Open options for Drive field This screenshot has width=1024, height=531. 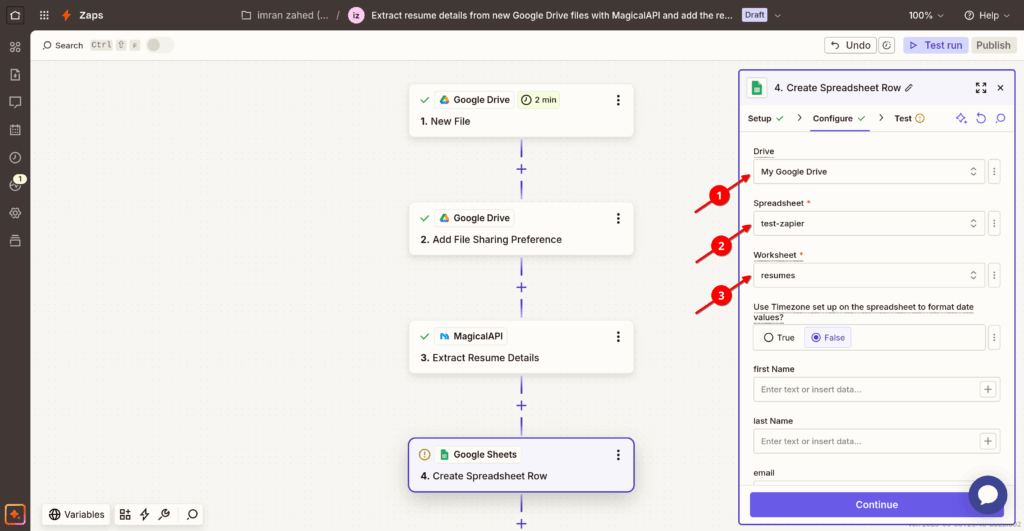point(994,172)
